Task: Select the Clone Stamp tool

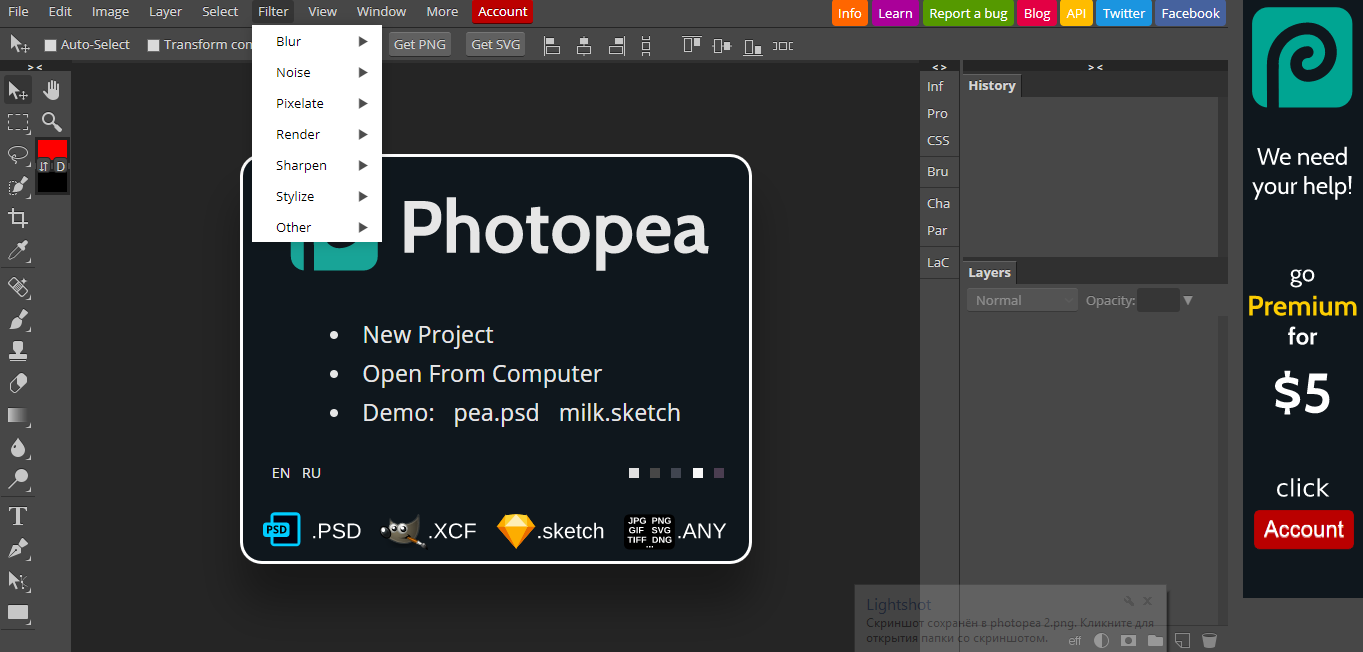Action: [18, 351]
